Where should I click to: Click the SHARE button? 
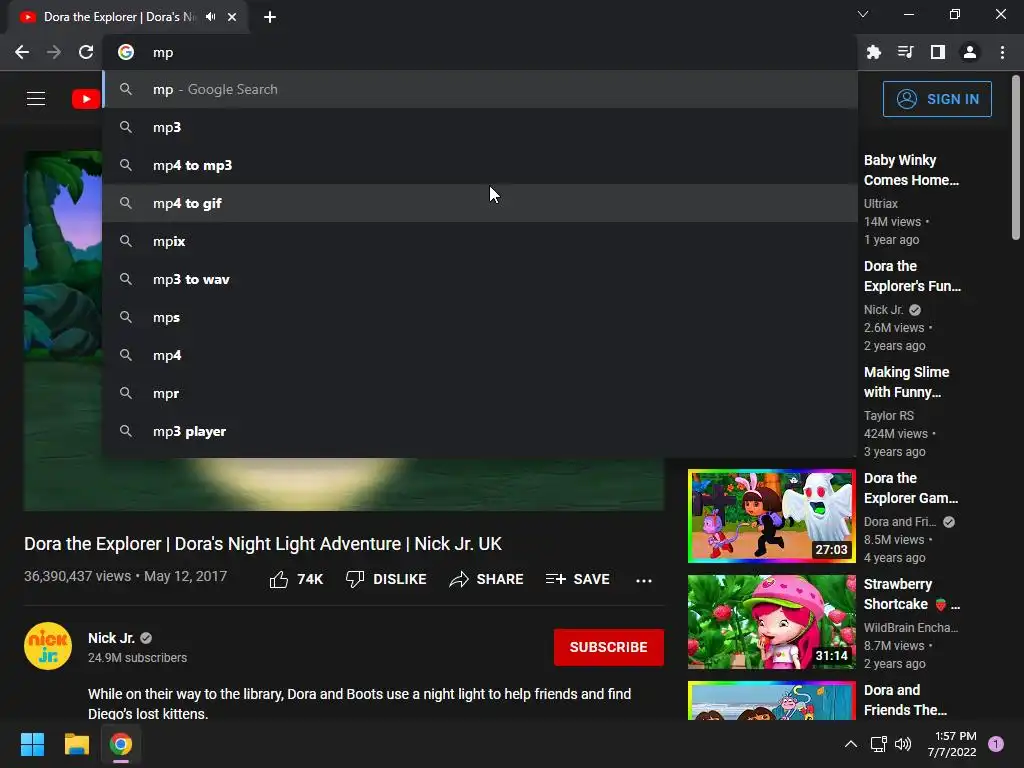(x=487, y=579)
